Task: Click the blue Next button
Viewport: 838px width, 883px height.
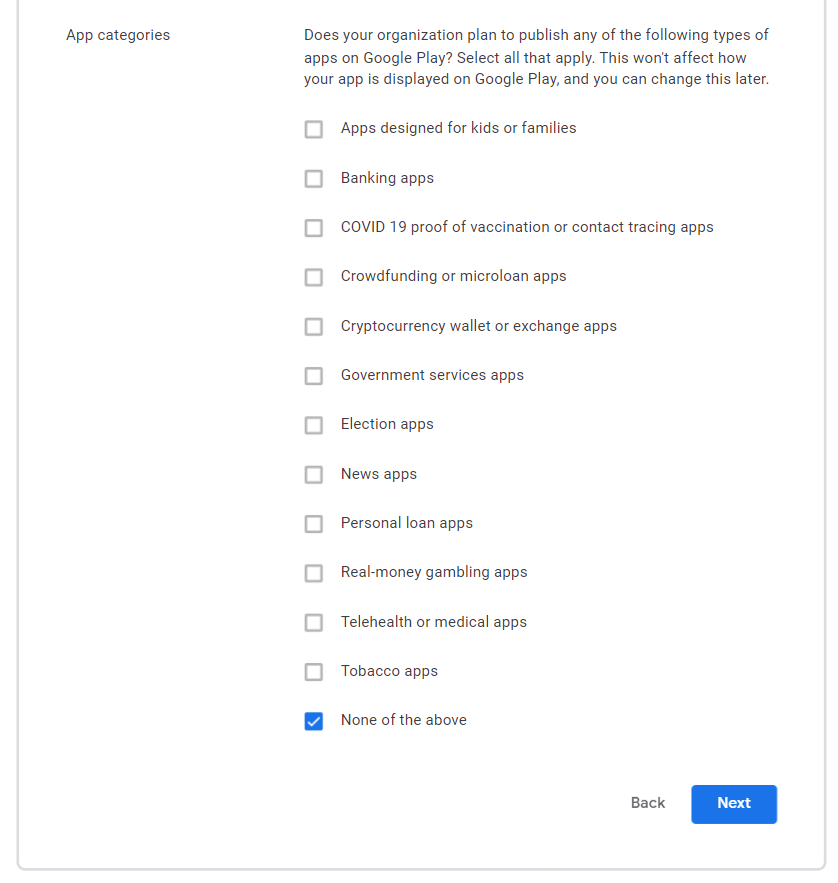Action: (x=733, y=804)
